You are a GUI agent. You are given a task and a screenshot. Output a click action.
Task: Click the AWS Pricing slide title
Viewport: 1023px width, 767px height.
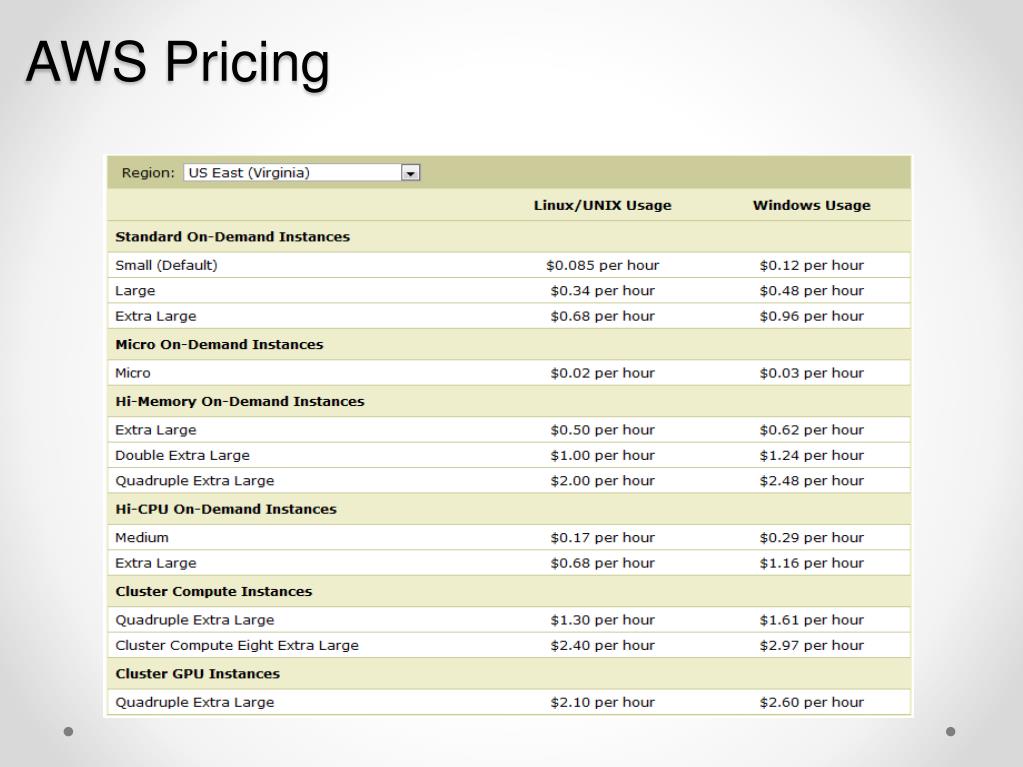point(177,62)
